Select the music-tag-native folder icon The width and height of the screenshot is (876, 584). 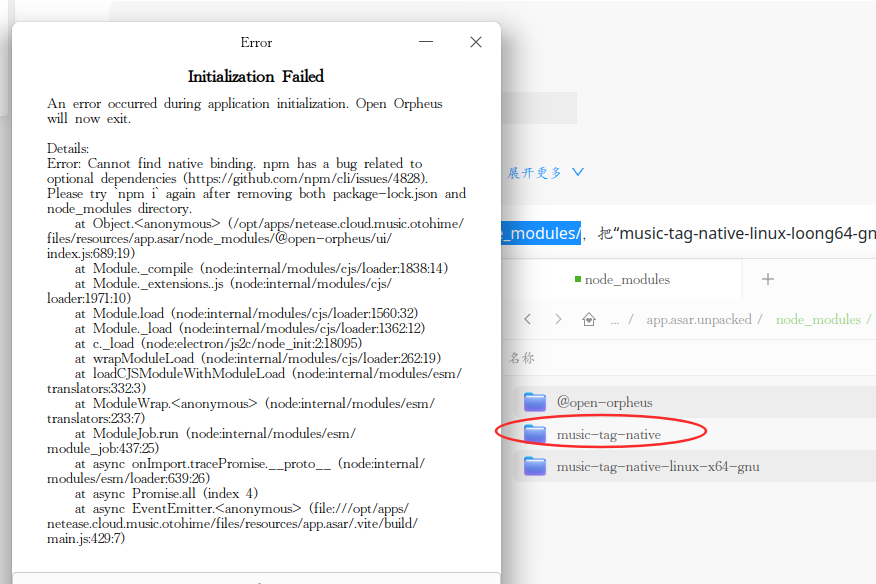click(535, 434)
